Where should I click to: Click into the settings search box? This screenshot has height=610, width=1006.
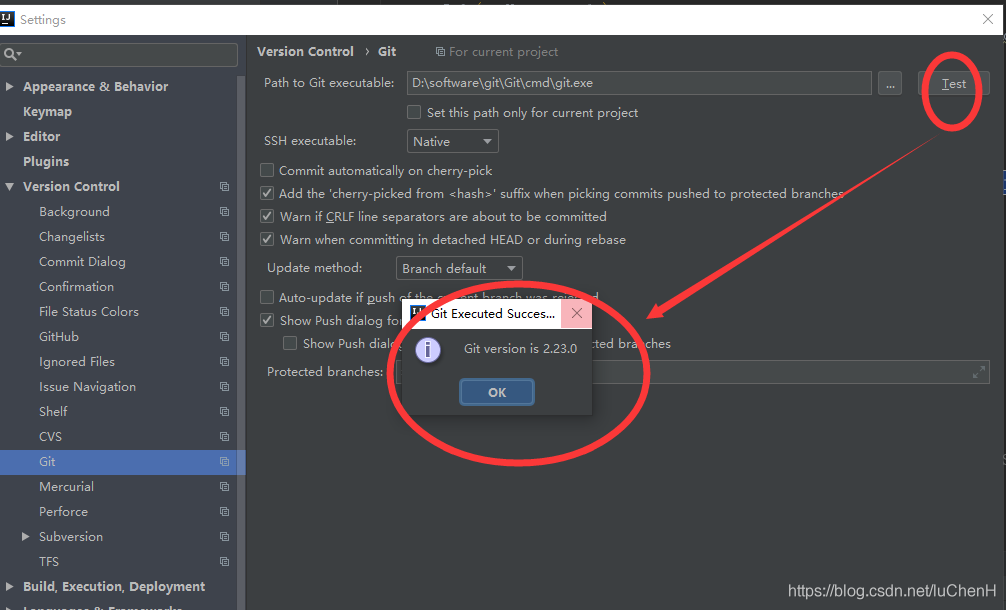[119, 55]
